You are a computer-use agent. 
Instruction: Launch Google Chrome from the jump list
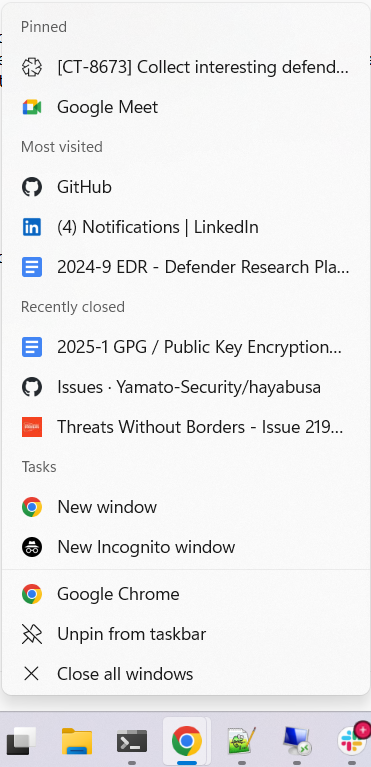point(186,594)
